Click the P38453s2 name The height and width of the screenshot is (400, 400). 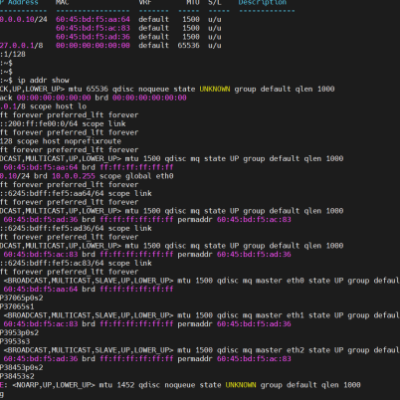click(x=17, y=376)
